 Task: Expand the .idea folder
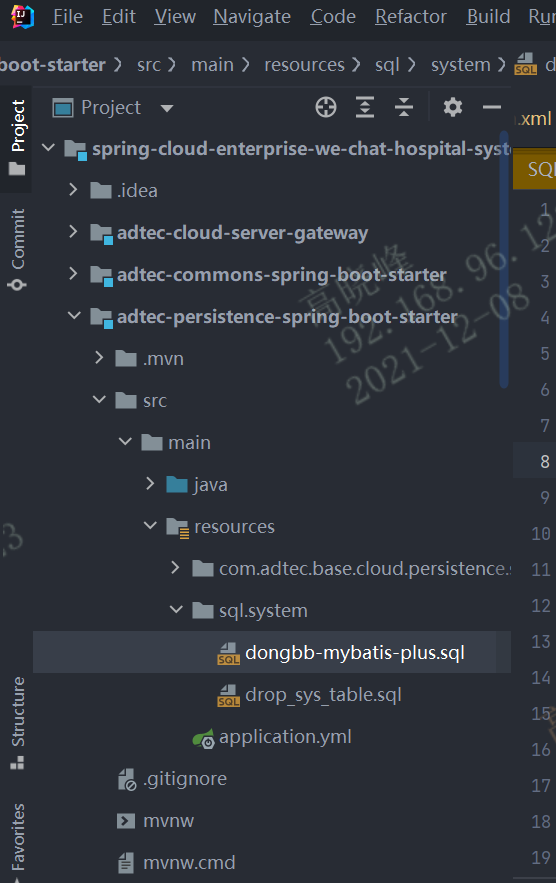pos(73,189)
